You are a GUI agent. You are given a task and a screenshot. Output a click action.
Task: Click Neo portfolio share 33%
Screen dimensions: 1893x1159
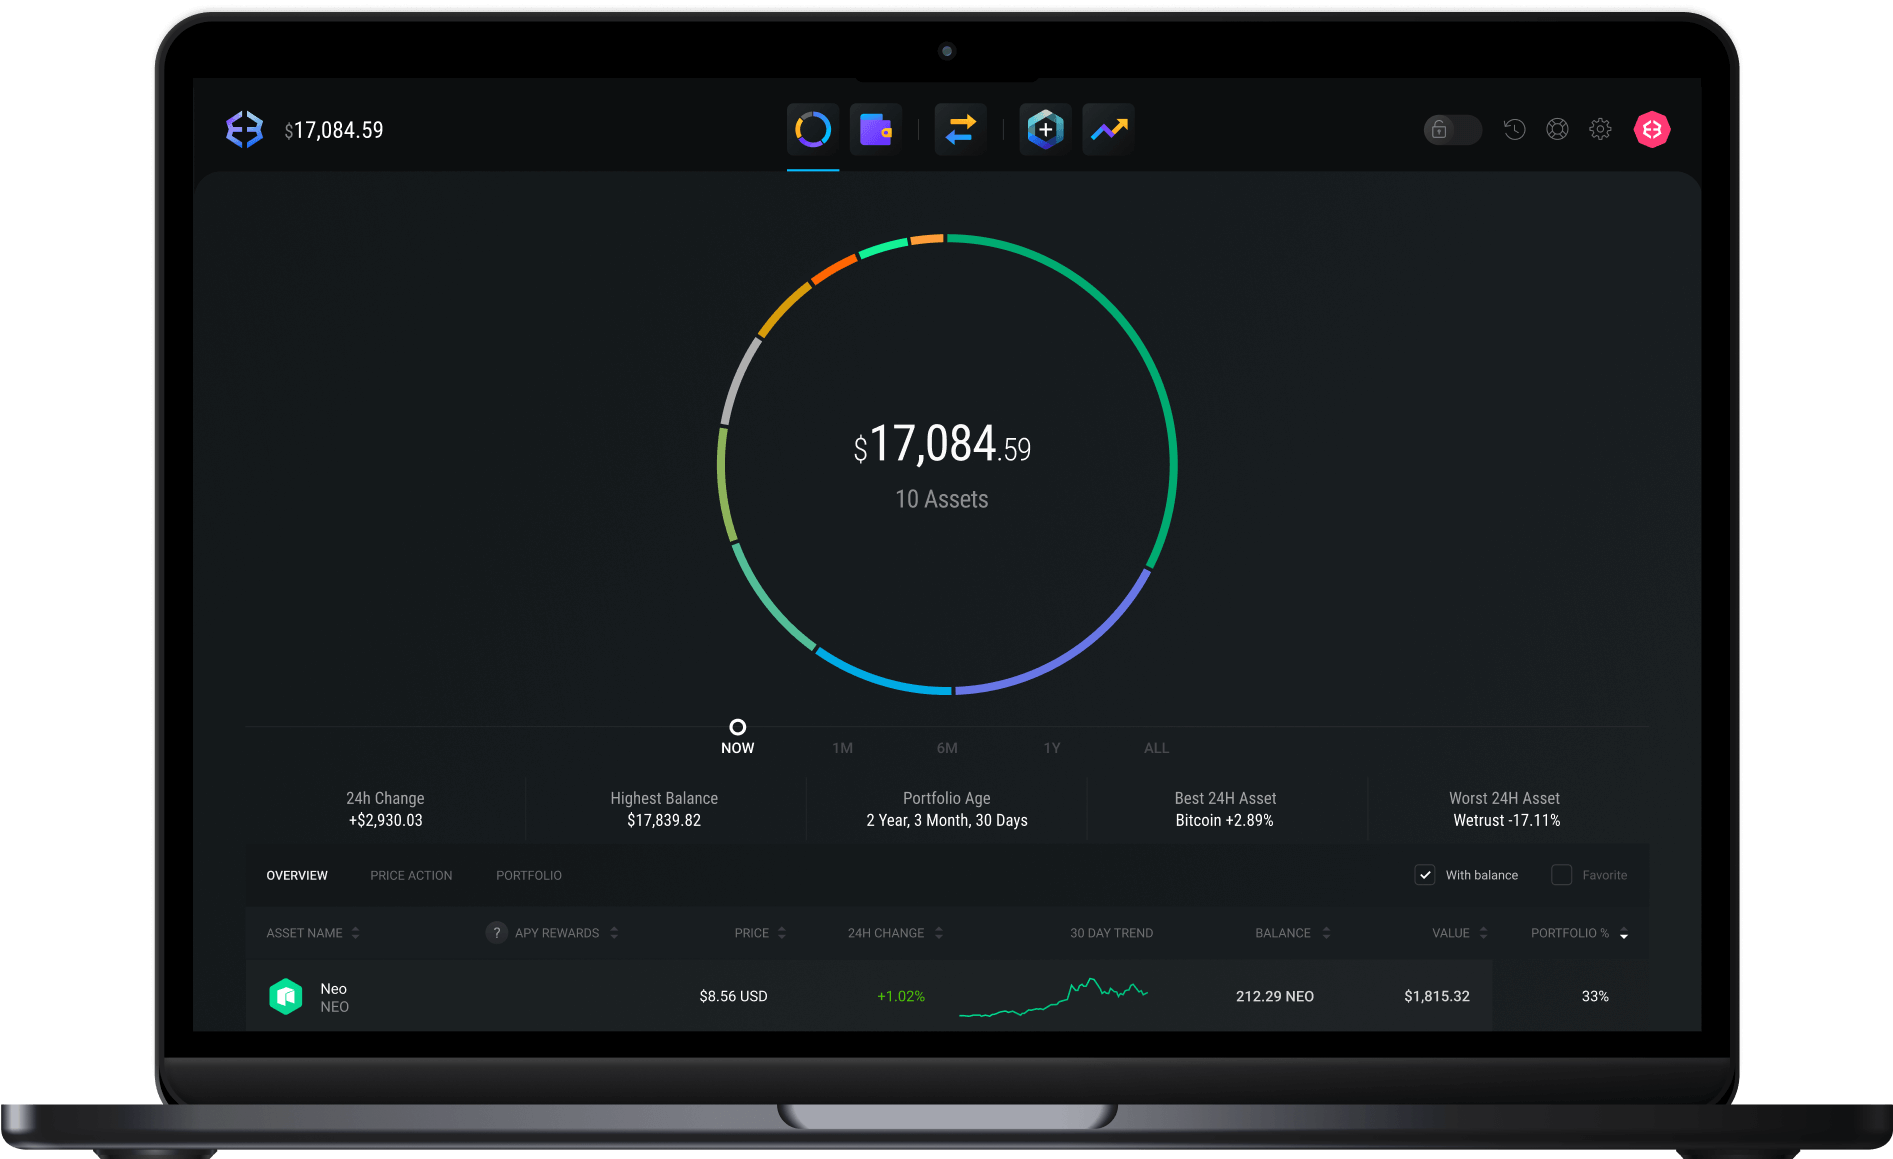1595,996
